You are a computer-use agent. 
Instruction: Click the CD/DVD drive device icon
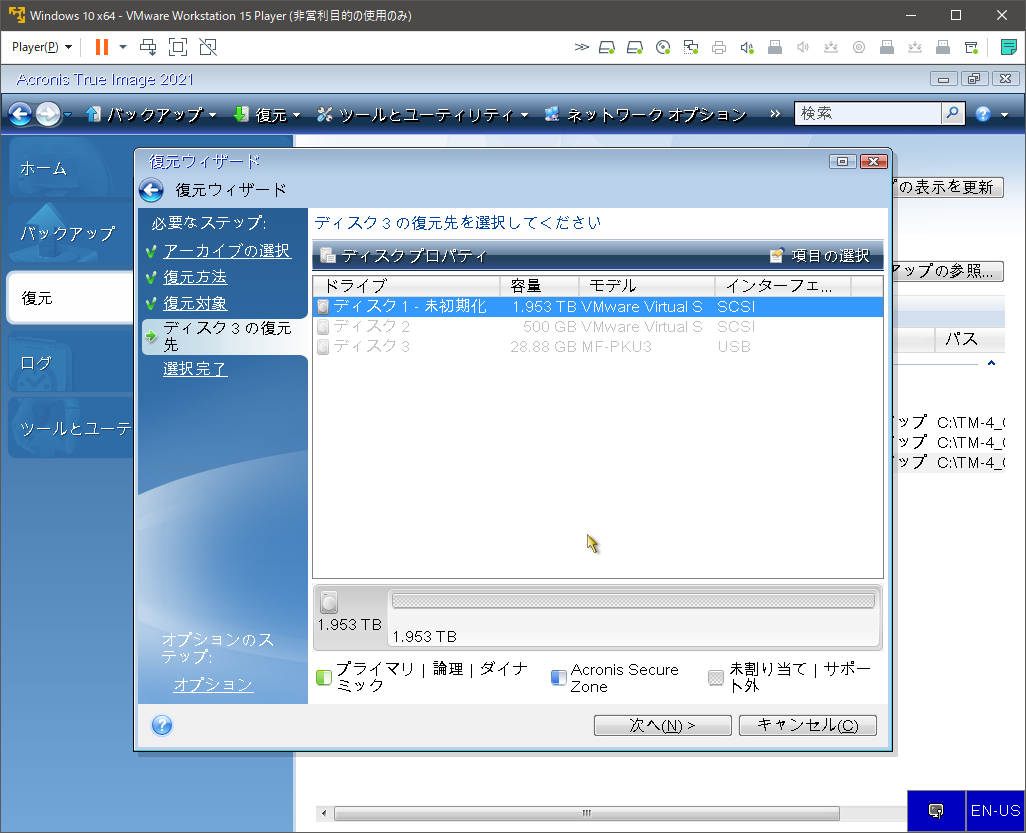tap(663, 47)
